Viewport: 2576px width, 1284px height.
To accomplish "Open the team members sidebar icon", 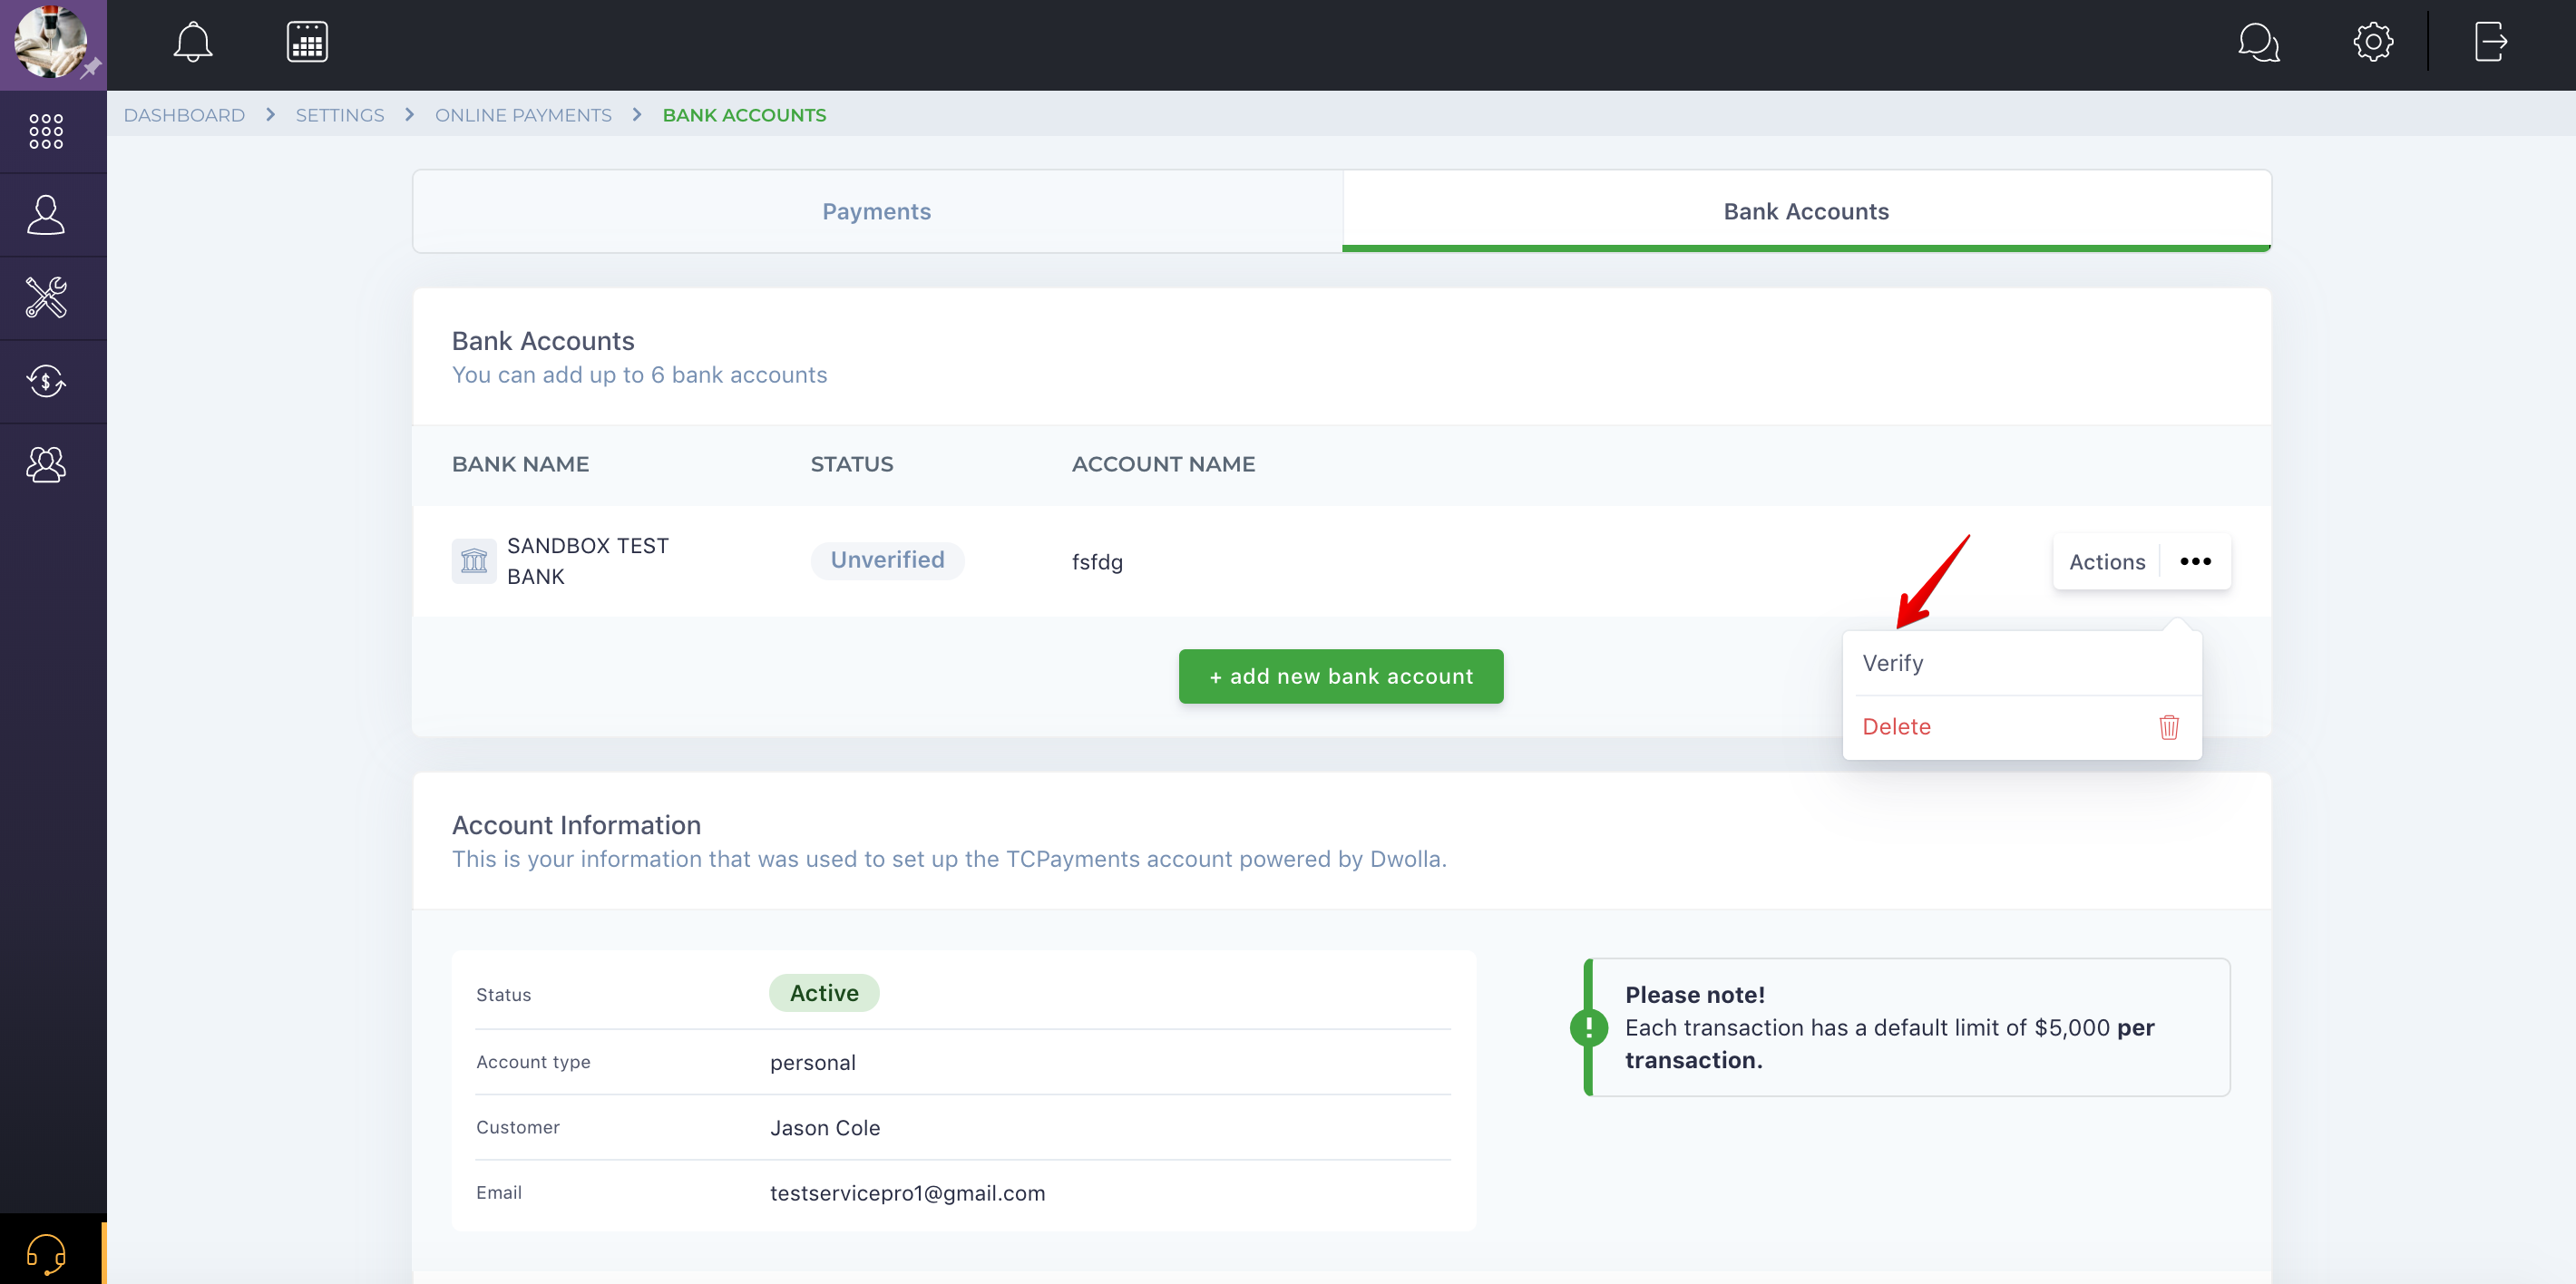I will point(46,464).
